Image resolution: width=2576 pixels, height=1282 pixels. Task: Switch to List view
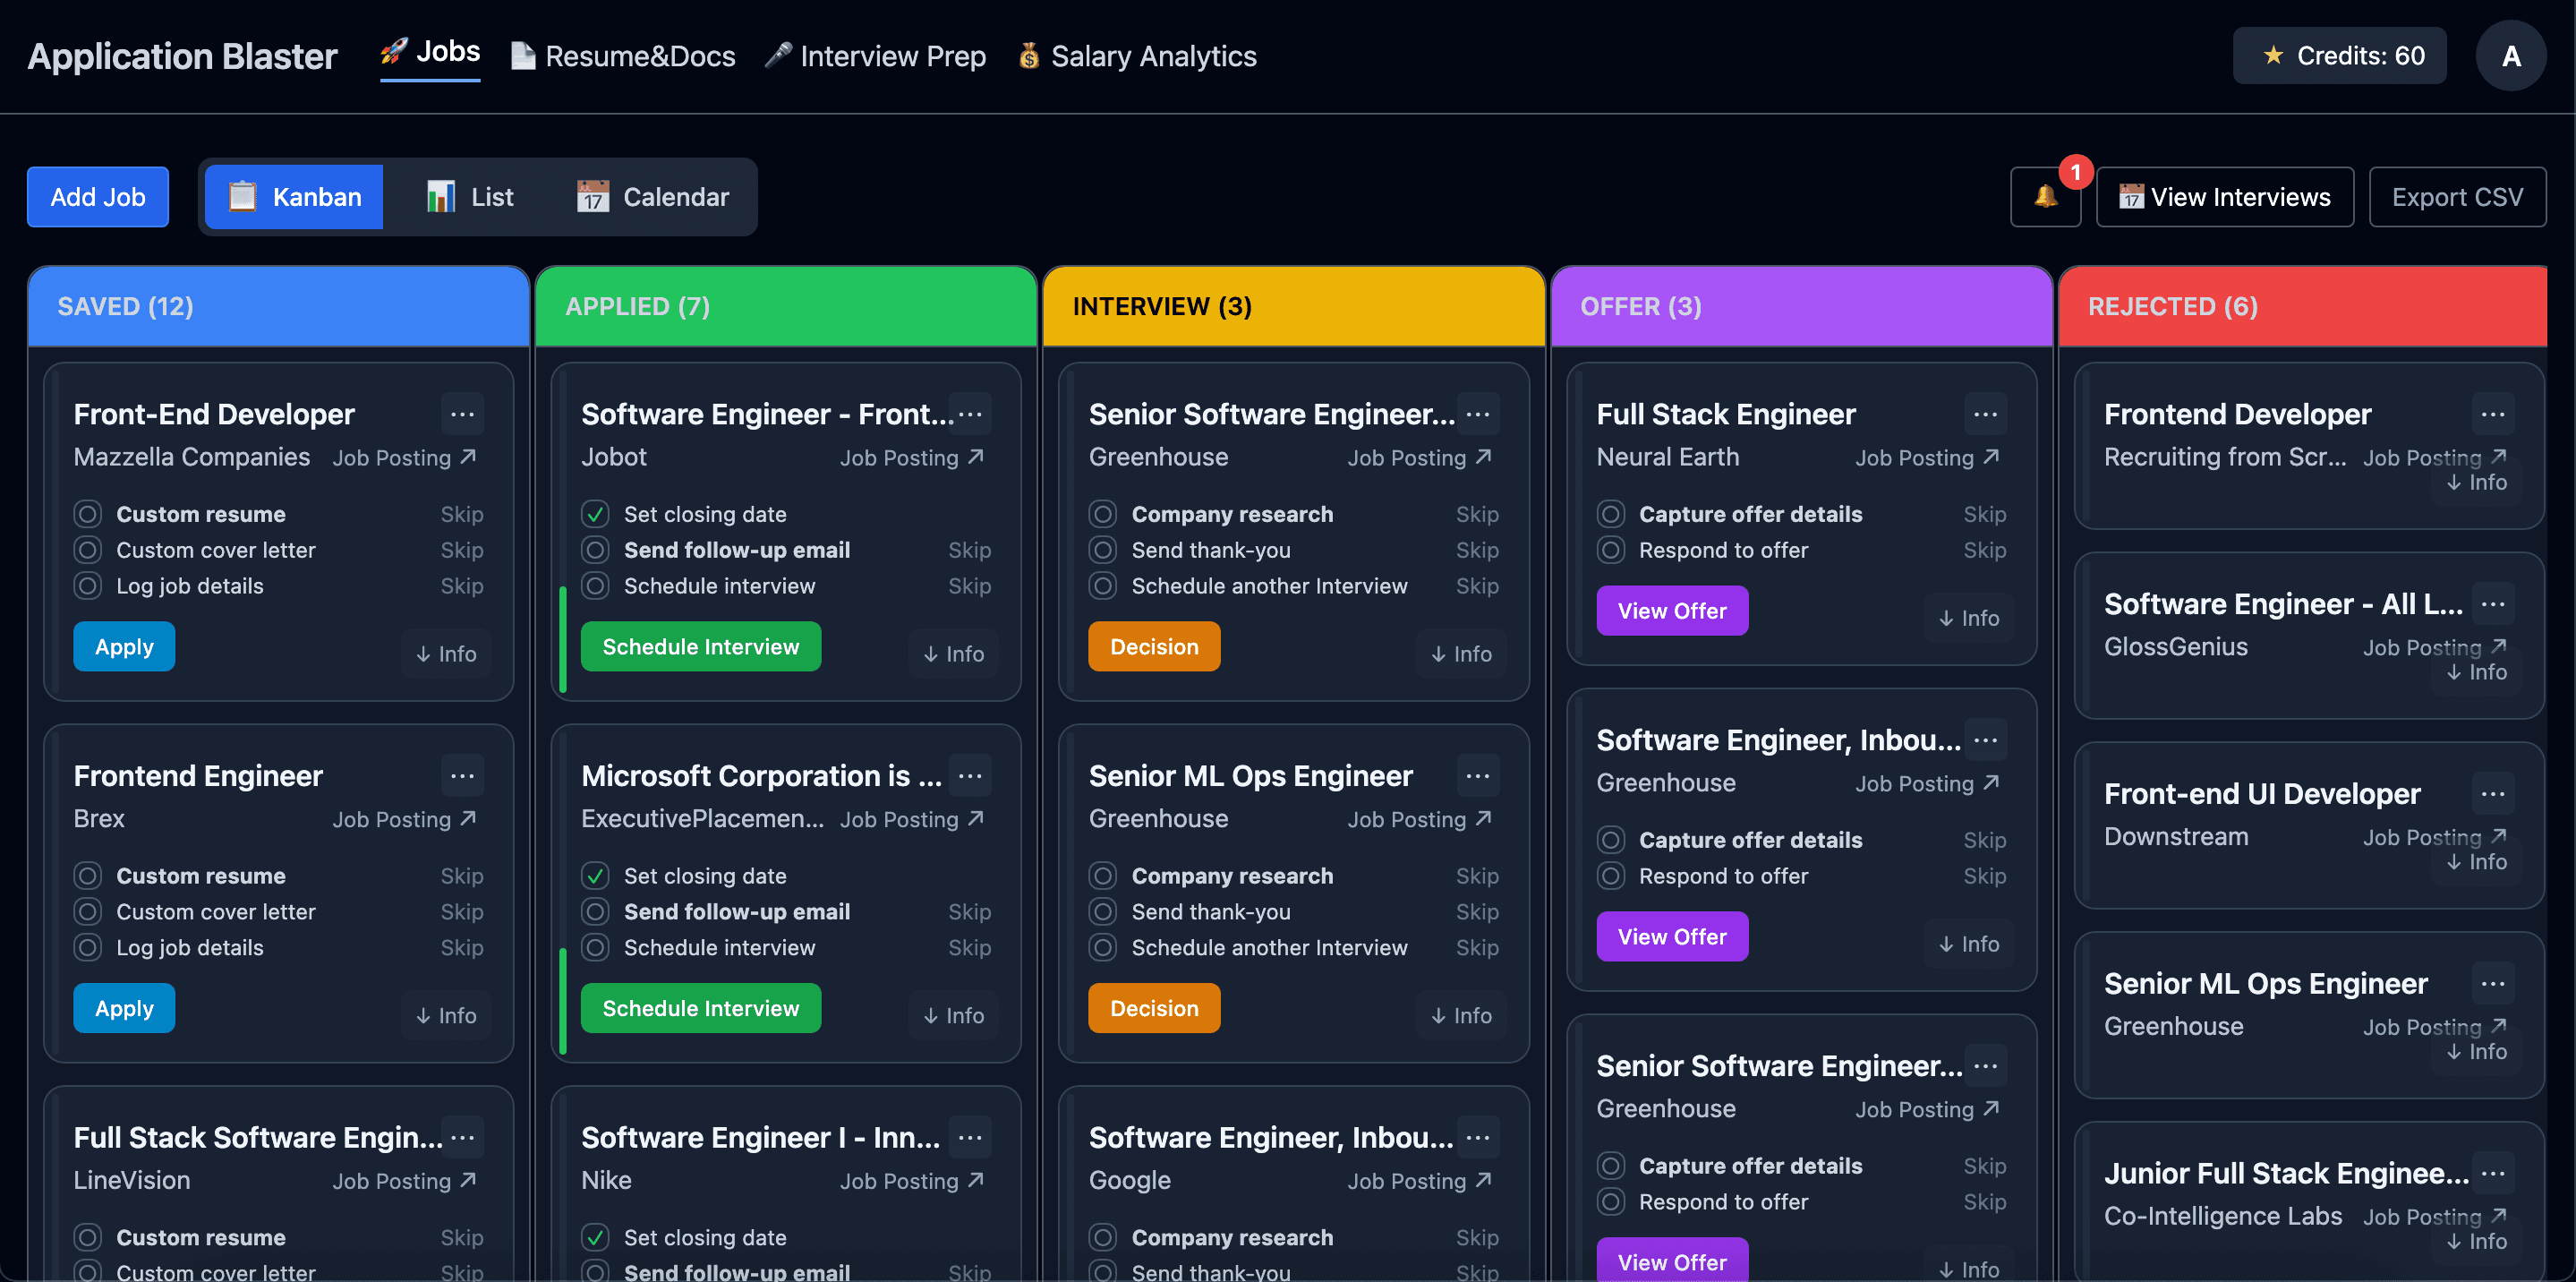[x=467, y=196]
